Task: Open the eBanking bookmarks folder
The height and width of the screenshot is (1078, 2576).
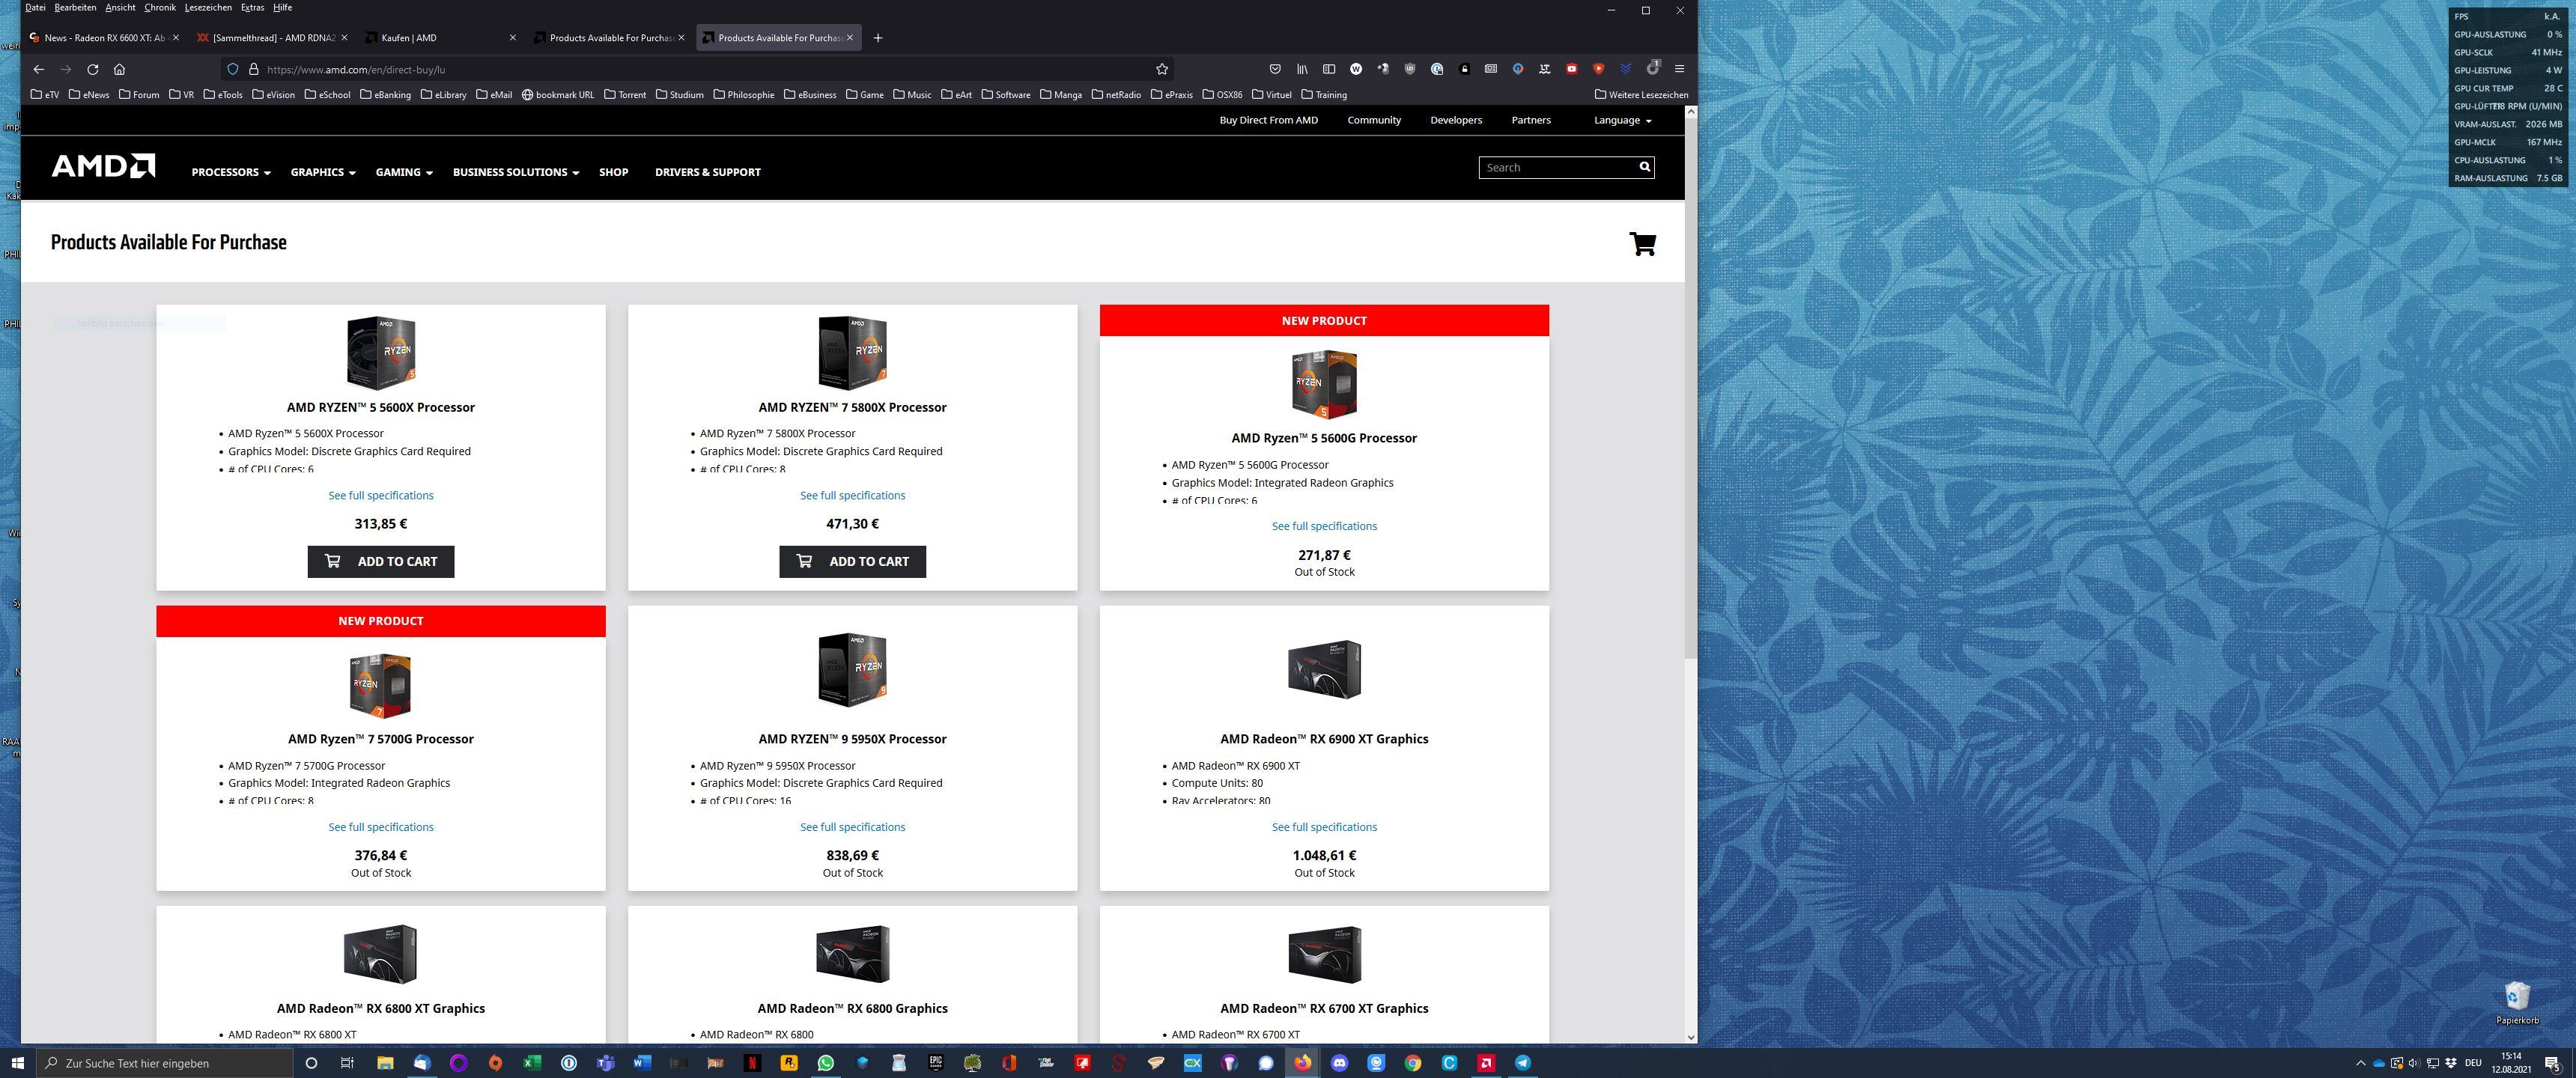Action: pos(385,95)
